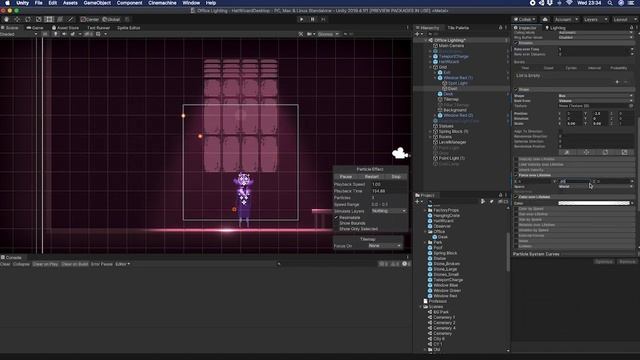Toggle Center pivot mode button
The image size is (640, 360).
pos(90,19)
